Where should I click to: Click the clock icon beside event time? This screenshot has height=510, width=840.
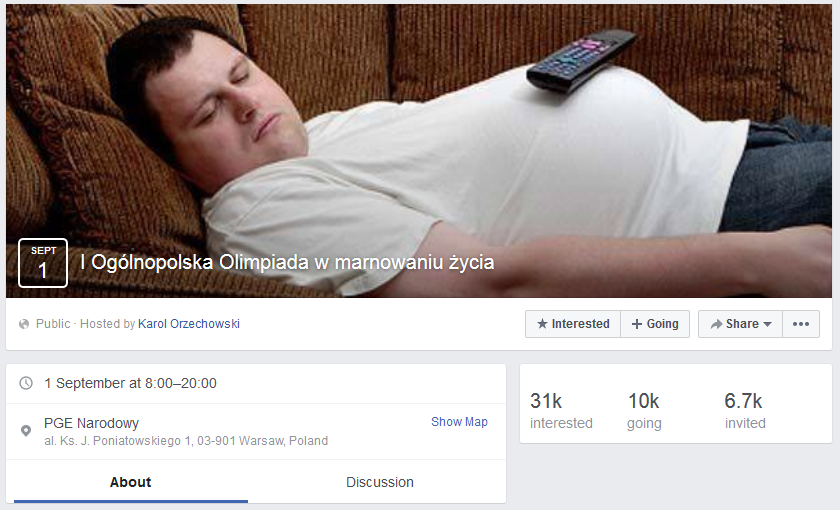pyautogui.click(x=26, y=383)
